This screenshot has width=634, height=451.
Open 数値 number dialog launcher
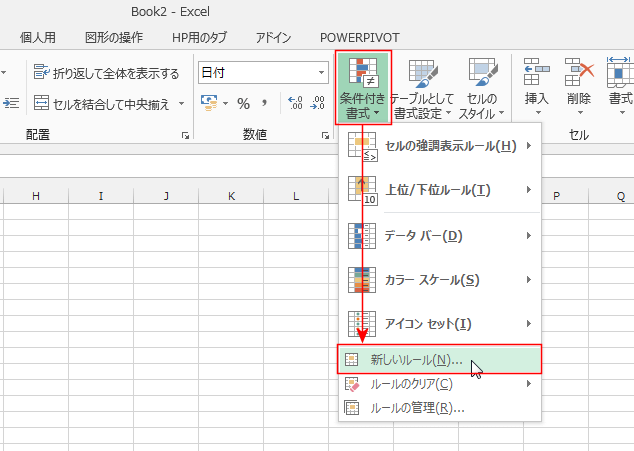coord(325,136)
